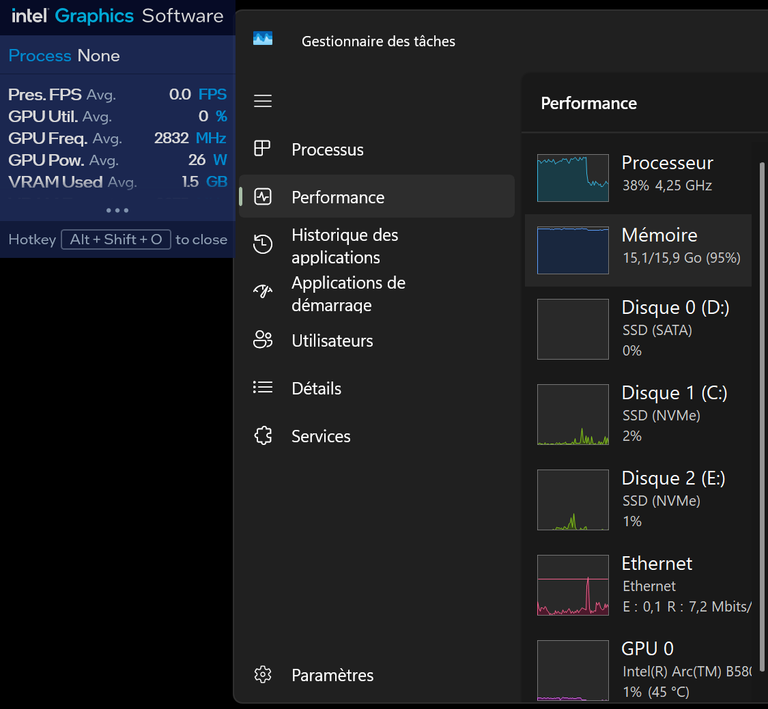Open Paramètres at the bottom
This screenshot has width=768, height=709.
(377, 675)
